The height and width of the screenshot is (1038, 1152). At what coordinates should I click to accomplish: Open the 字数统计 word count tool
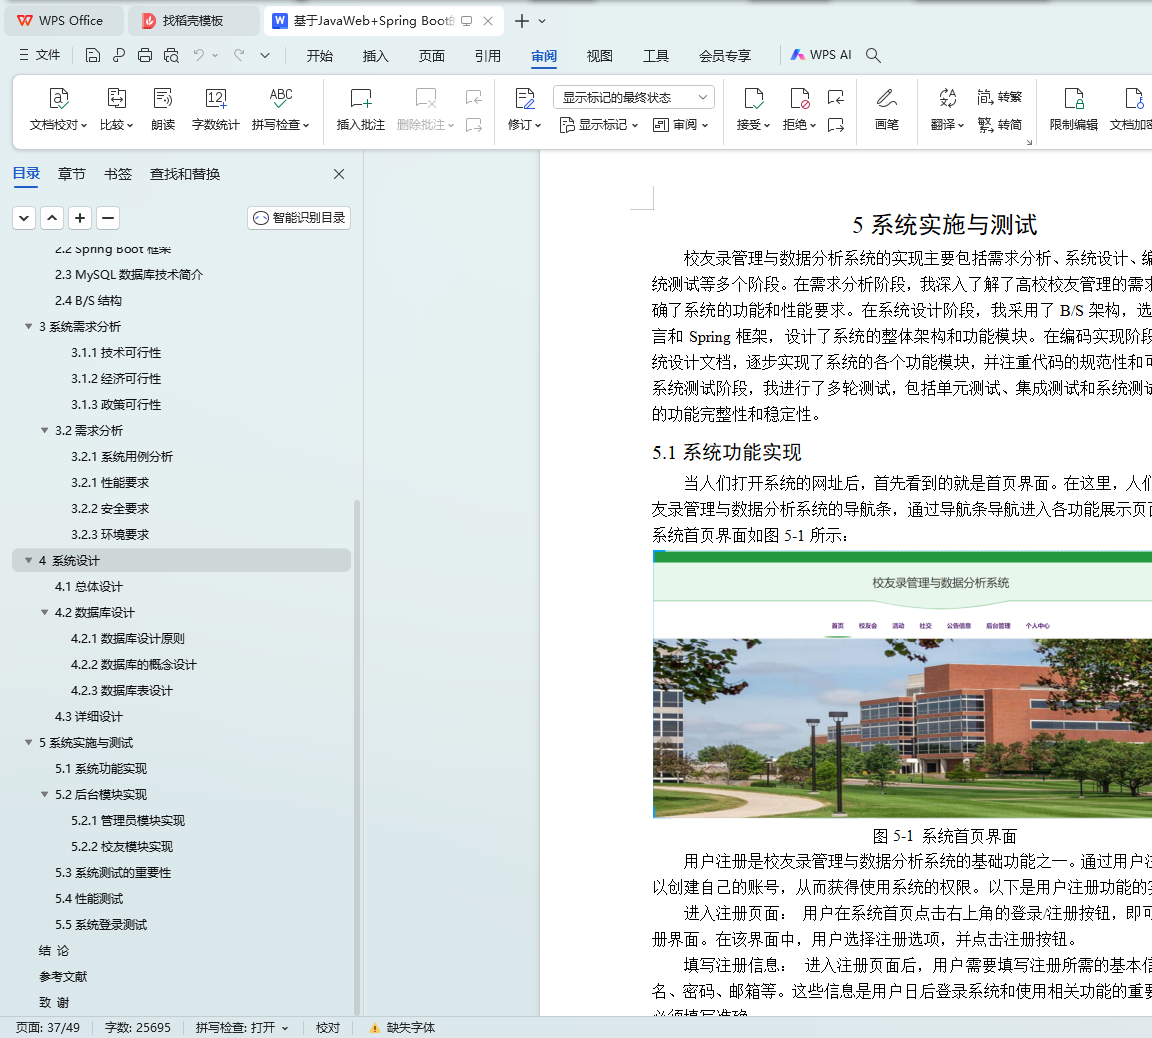pyautogui.click(x=215, y=99)
